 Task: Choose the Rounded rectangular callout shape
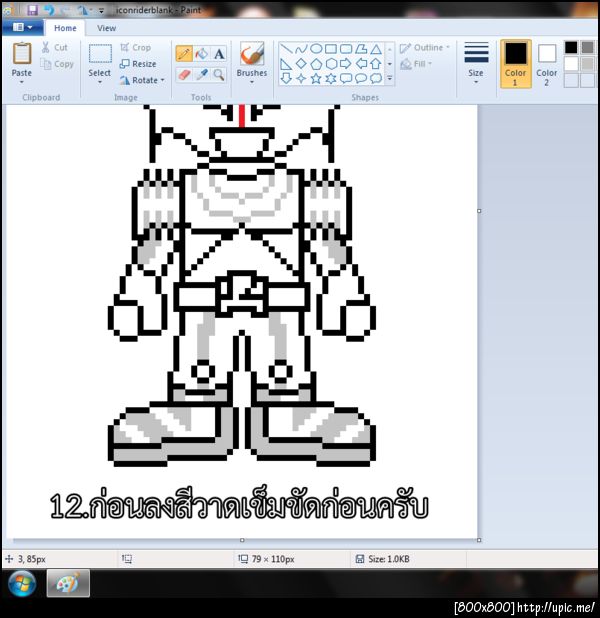(x=346, y=78)
